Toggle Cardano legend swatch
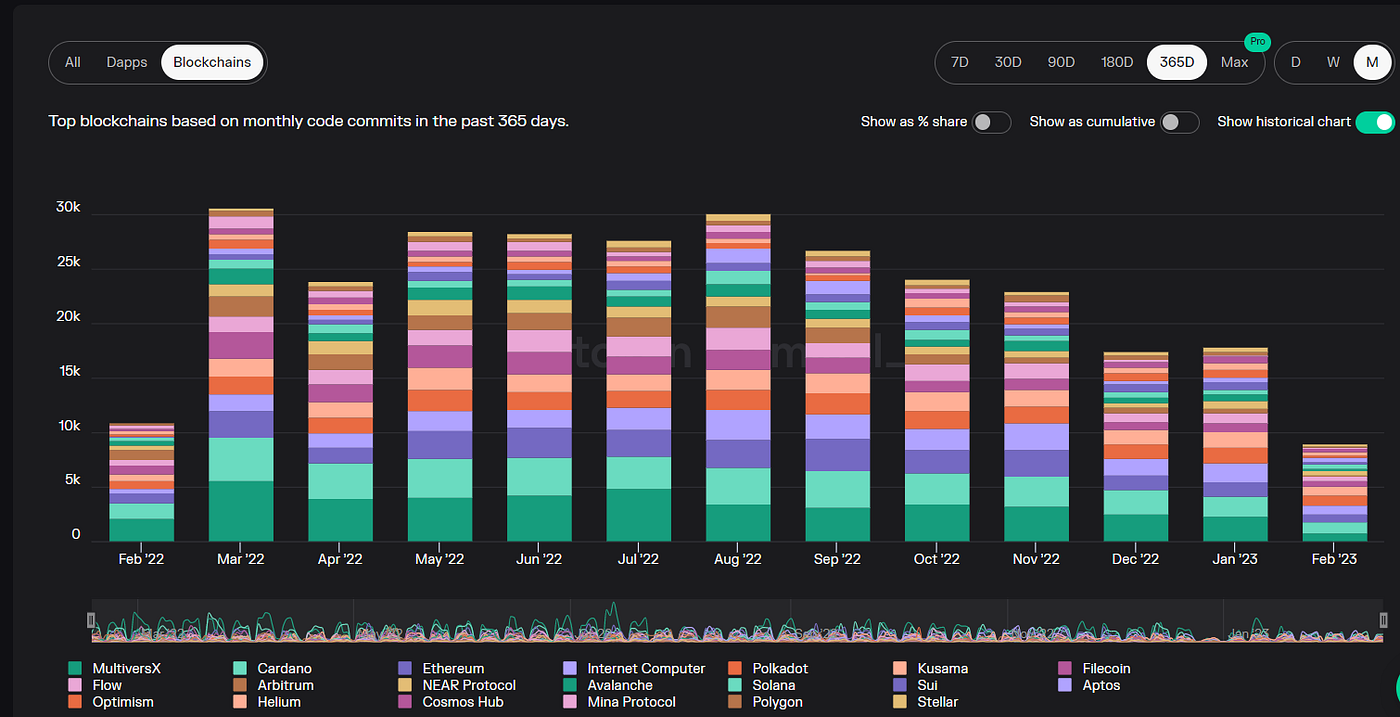This screenshot has height=717, width=1400. (240, 668)
